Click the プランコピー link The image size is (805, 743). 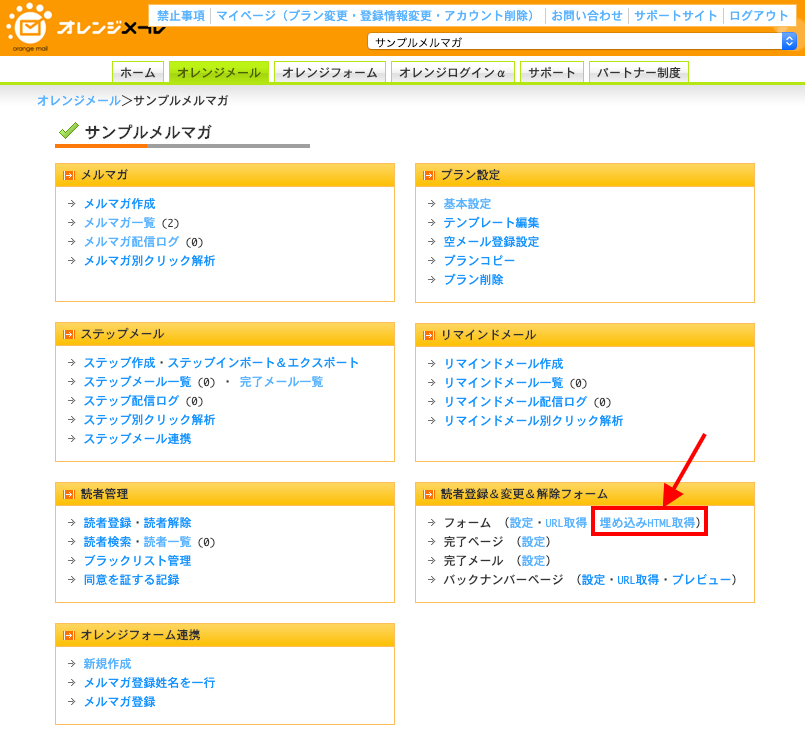pyautogui.click(x=479, y=261)
